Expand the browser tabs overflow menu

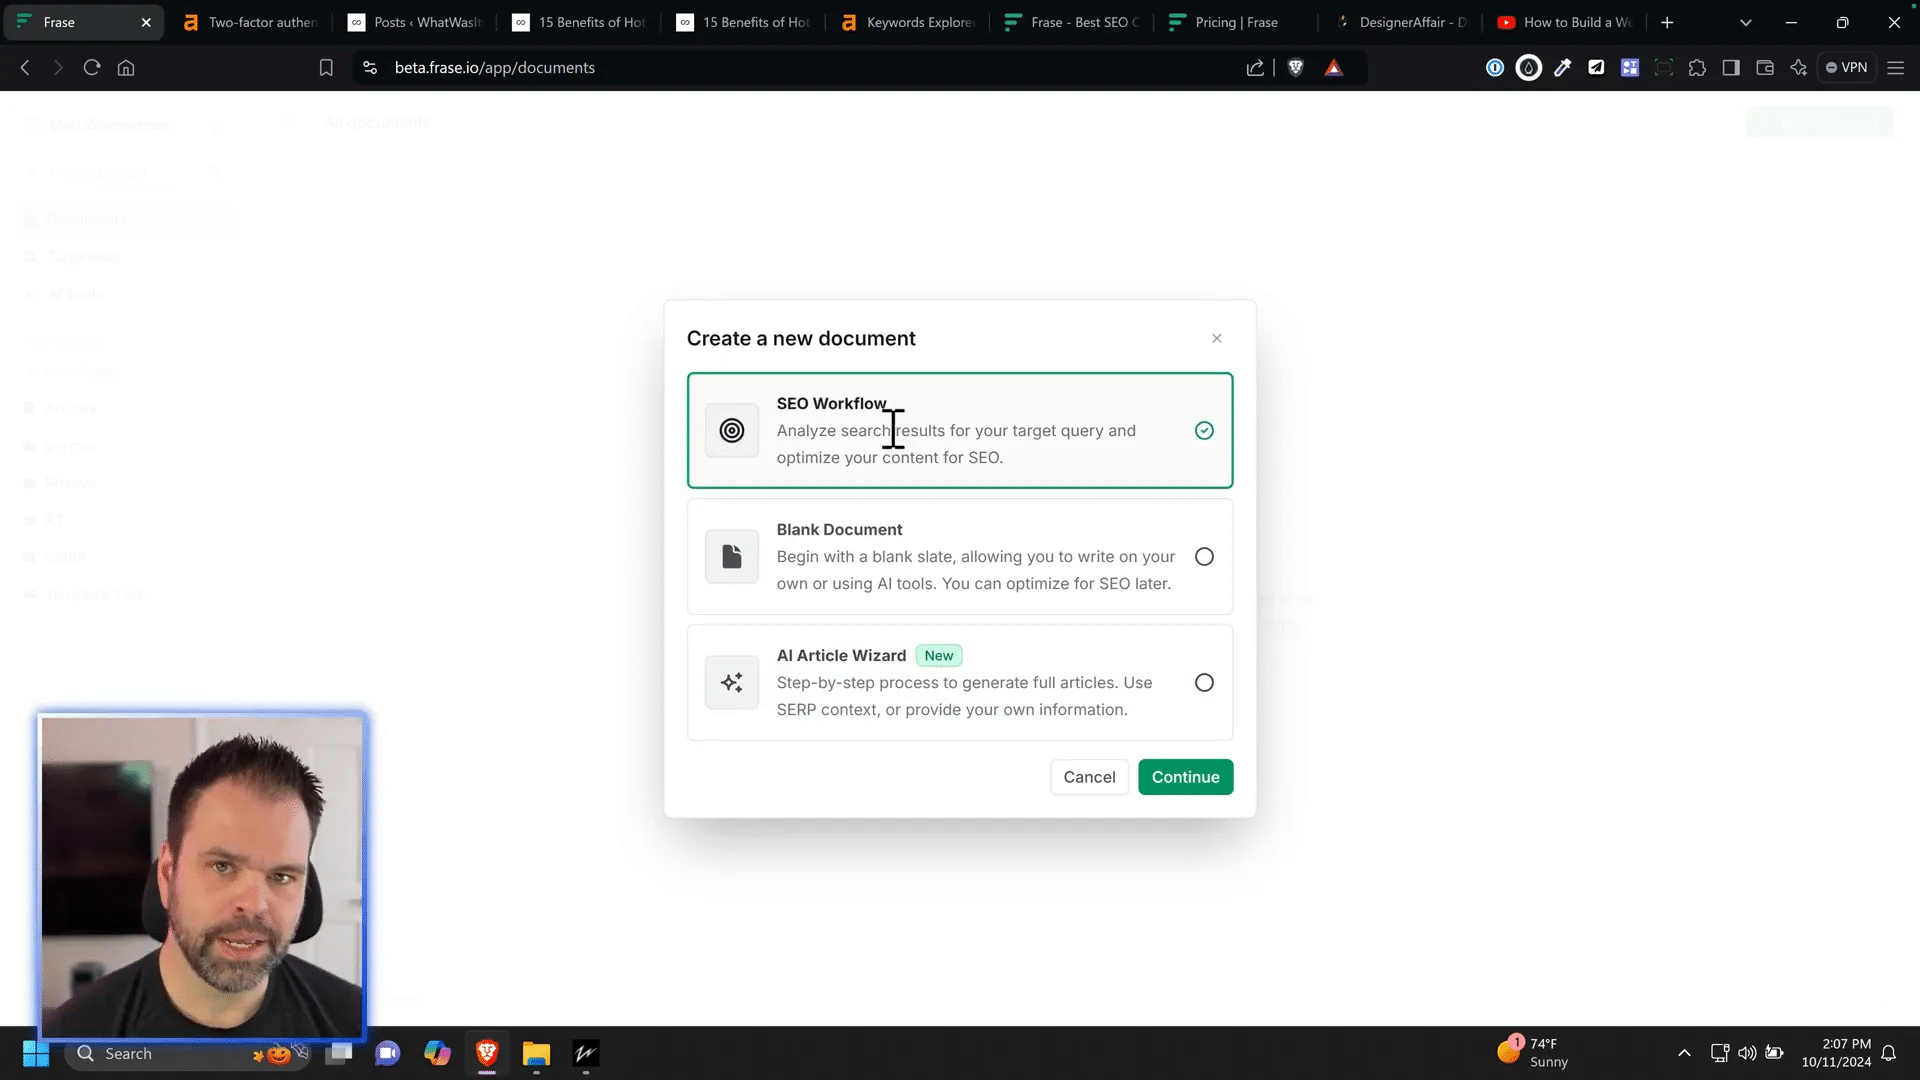pyautogui.click(x=1747, y=22)
